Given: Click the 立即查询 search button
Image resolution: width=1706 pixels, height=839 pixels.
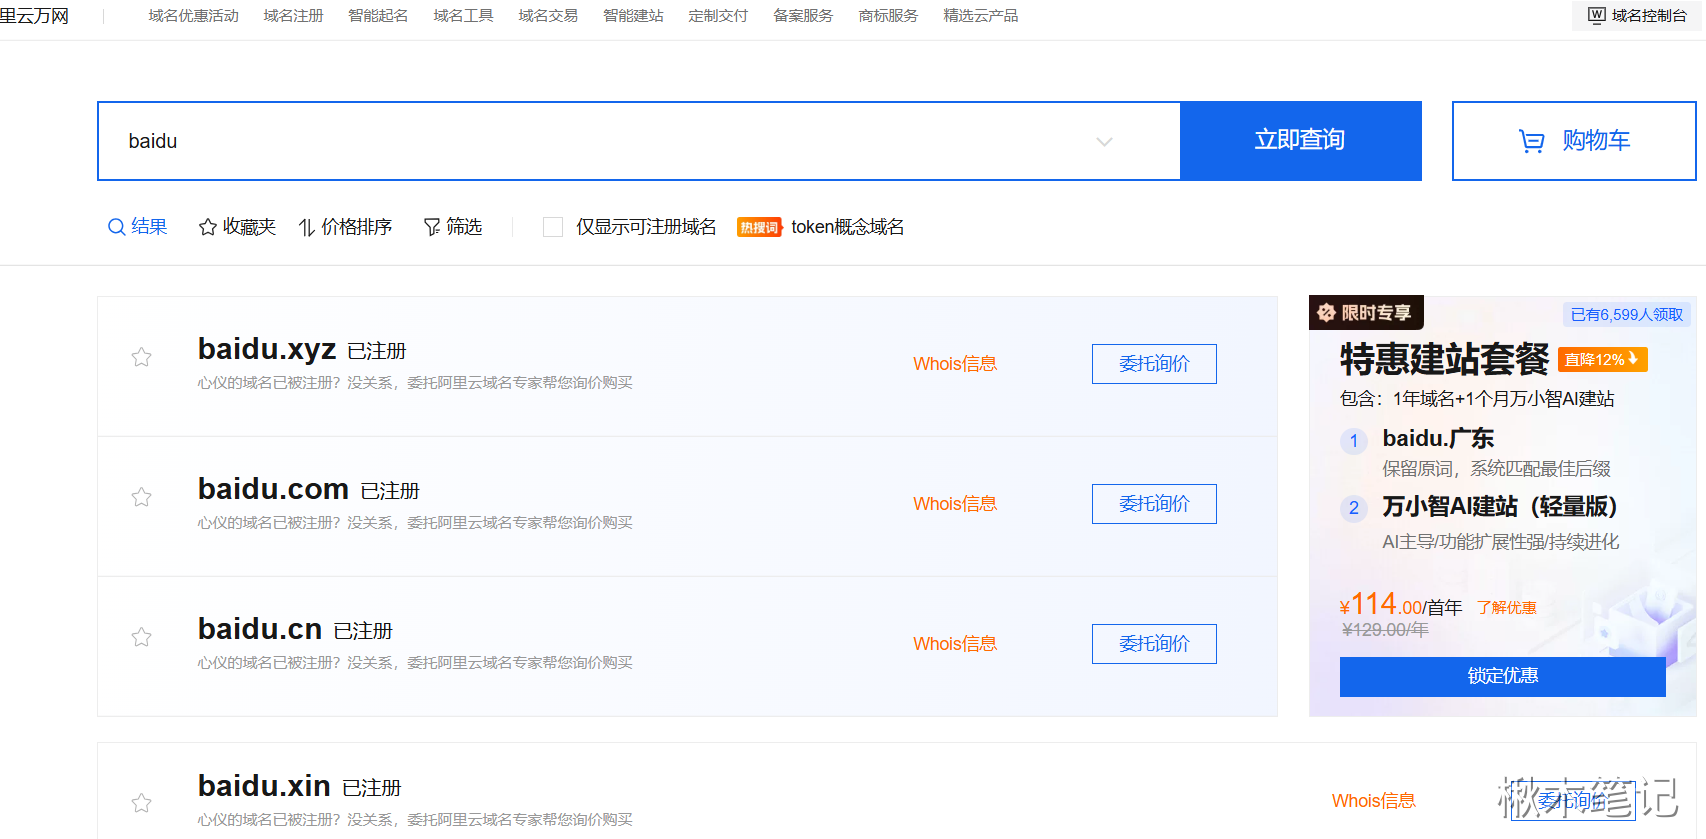Looking at the screenshot, I should [1300, 141].
